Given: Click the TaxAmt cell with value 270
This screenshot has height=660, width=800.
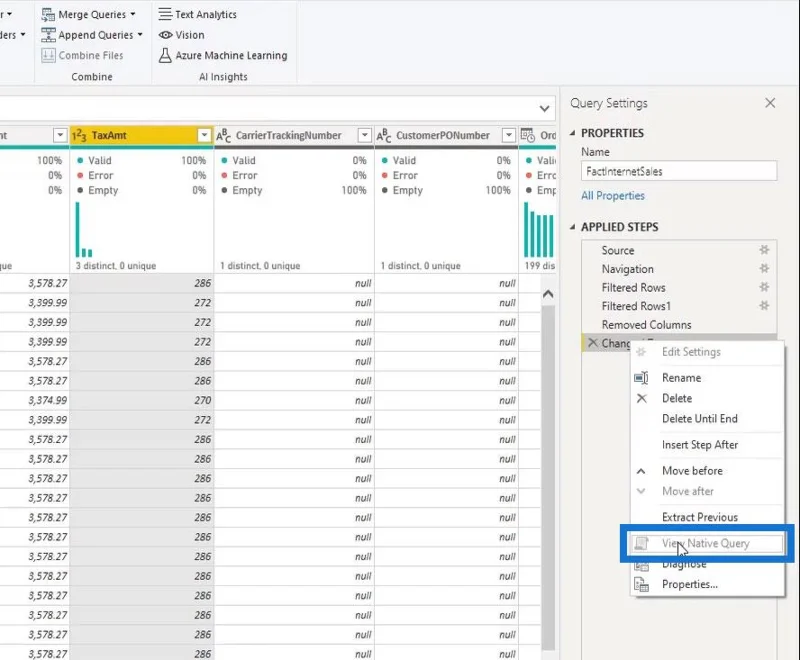Looking at the screenshot, I should click(142, 400).
